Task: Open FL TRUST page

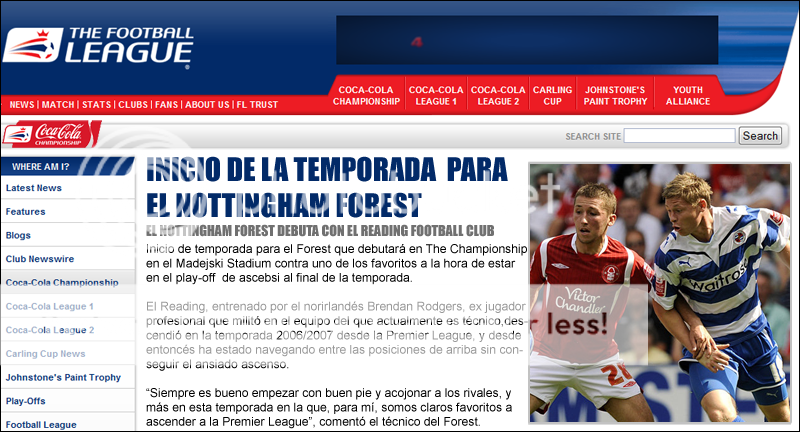Action: coord(257,105)
